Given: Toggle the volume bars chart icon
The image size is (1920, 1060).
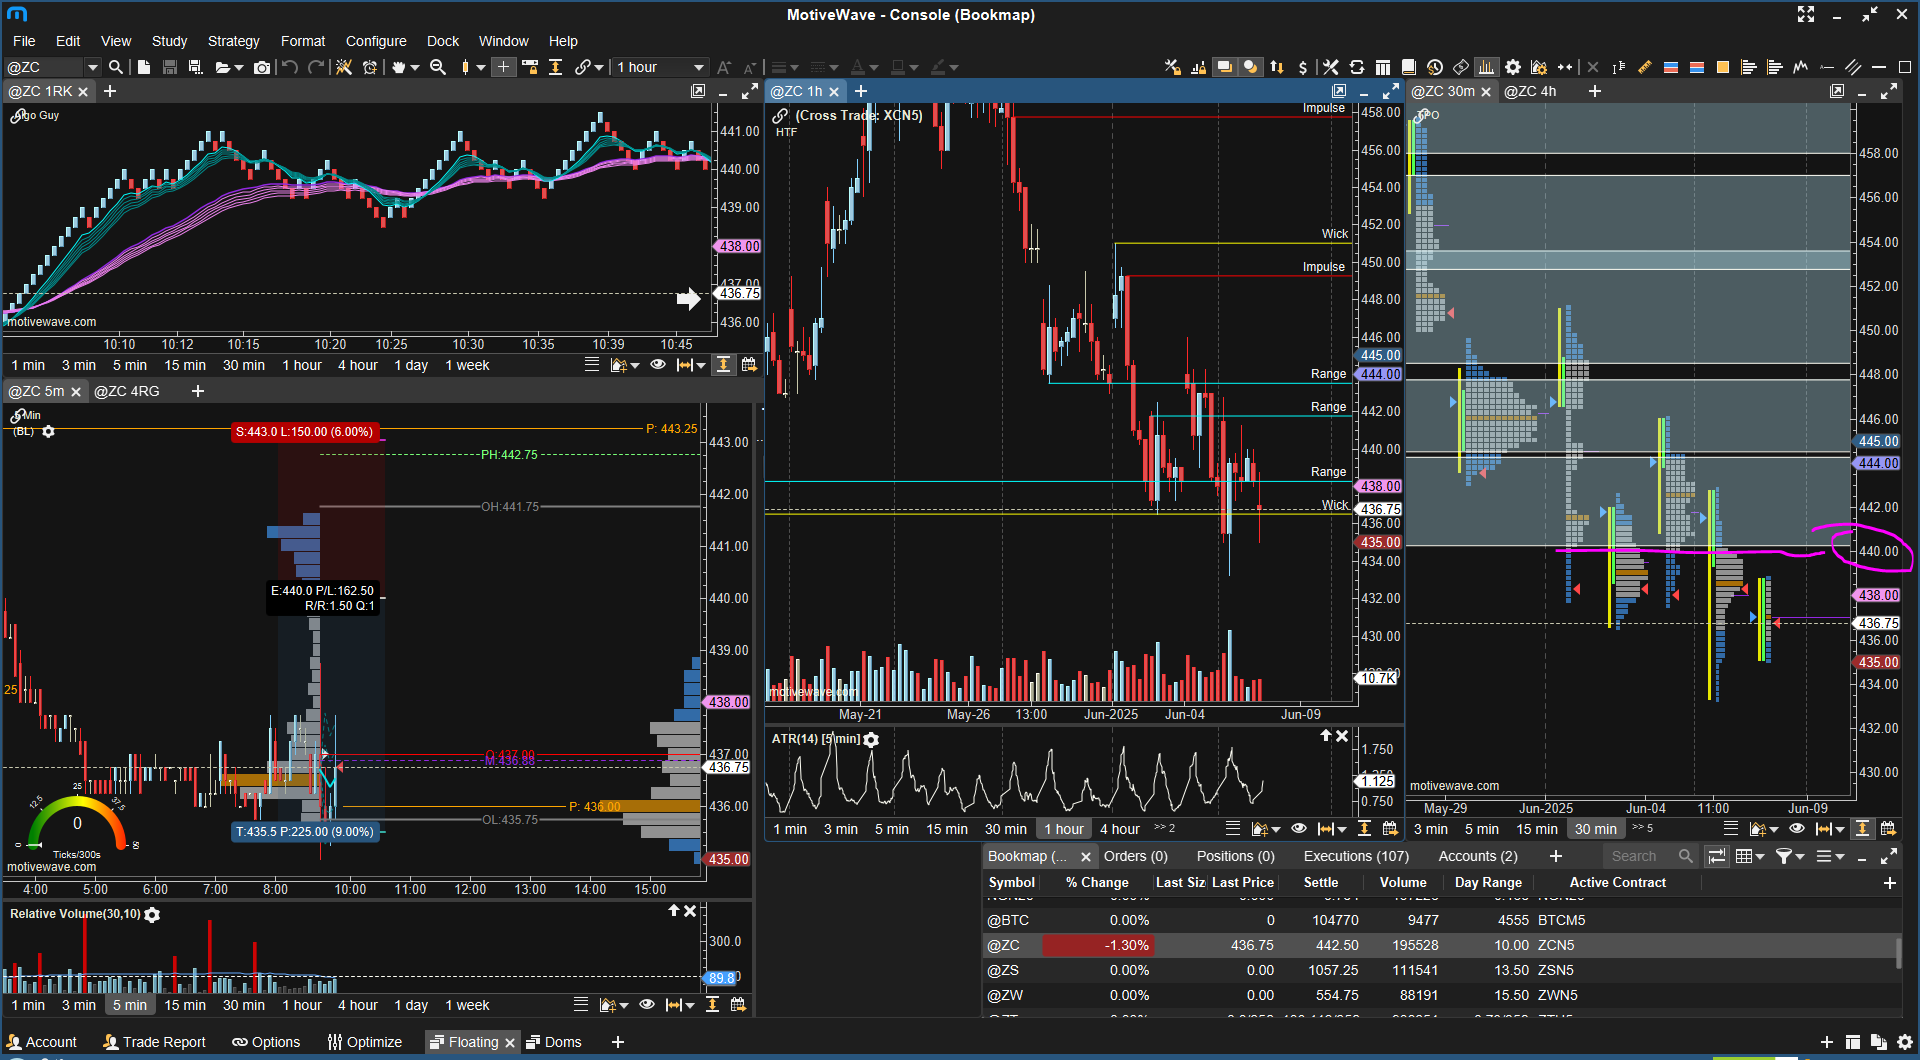Looking at the screenshot, I should pyautogui.click(x=1487, y=67).
